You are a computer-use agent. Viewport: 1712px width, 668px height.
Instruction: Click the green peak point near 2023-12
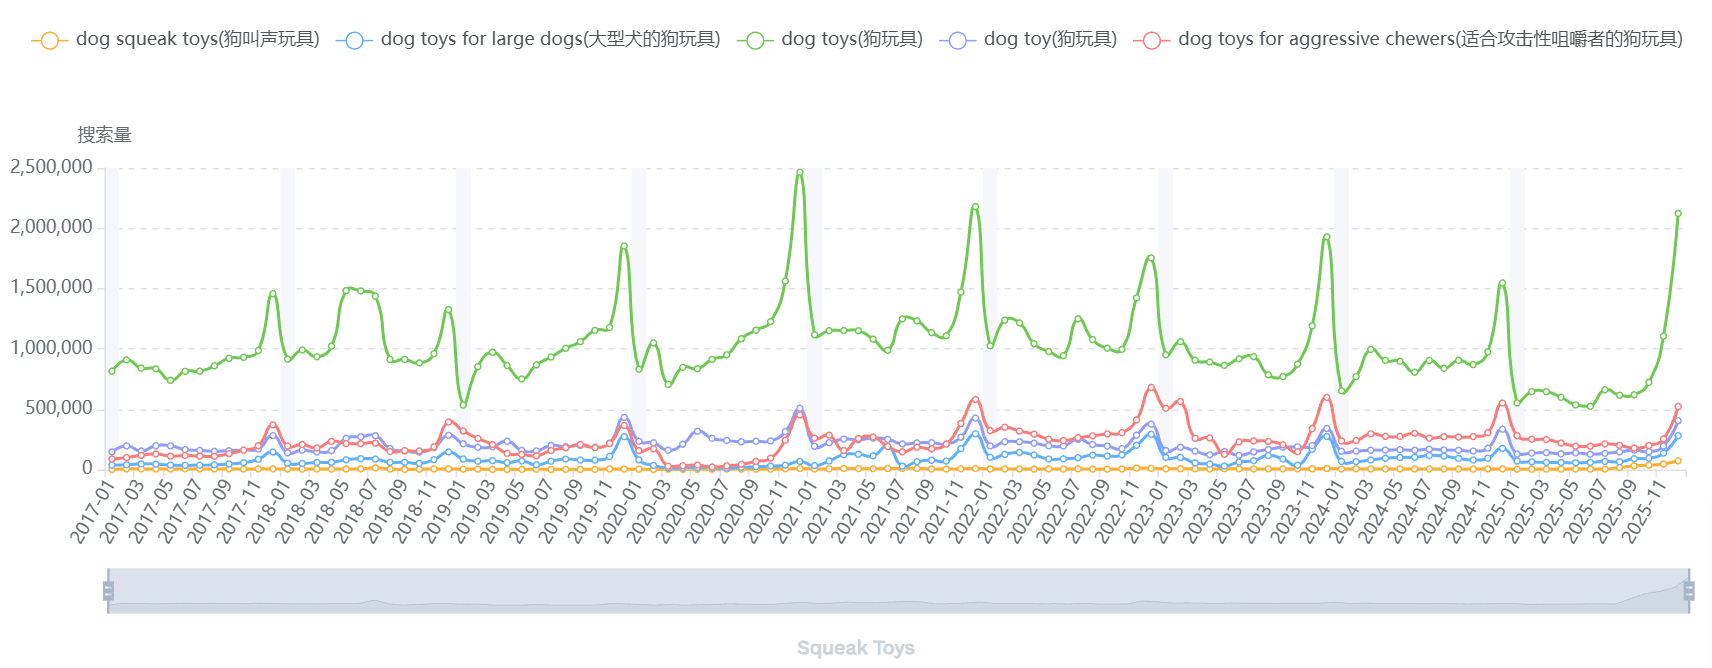1326,237
